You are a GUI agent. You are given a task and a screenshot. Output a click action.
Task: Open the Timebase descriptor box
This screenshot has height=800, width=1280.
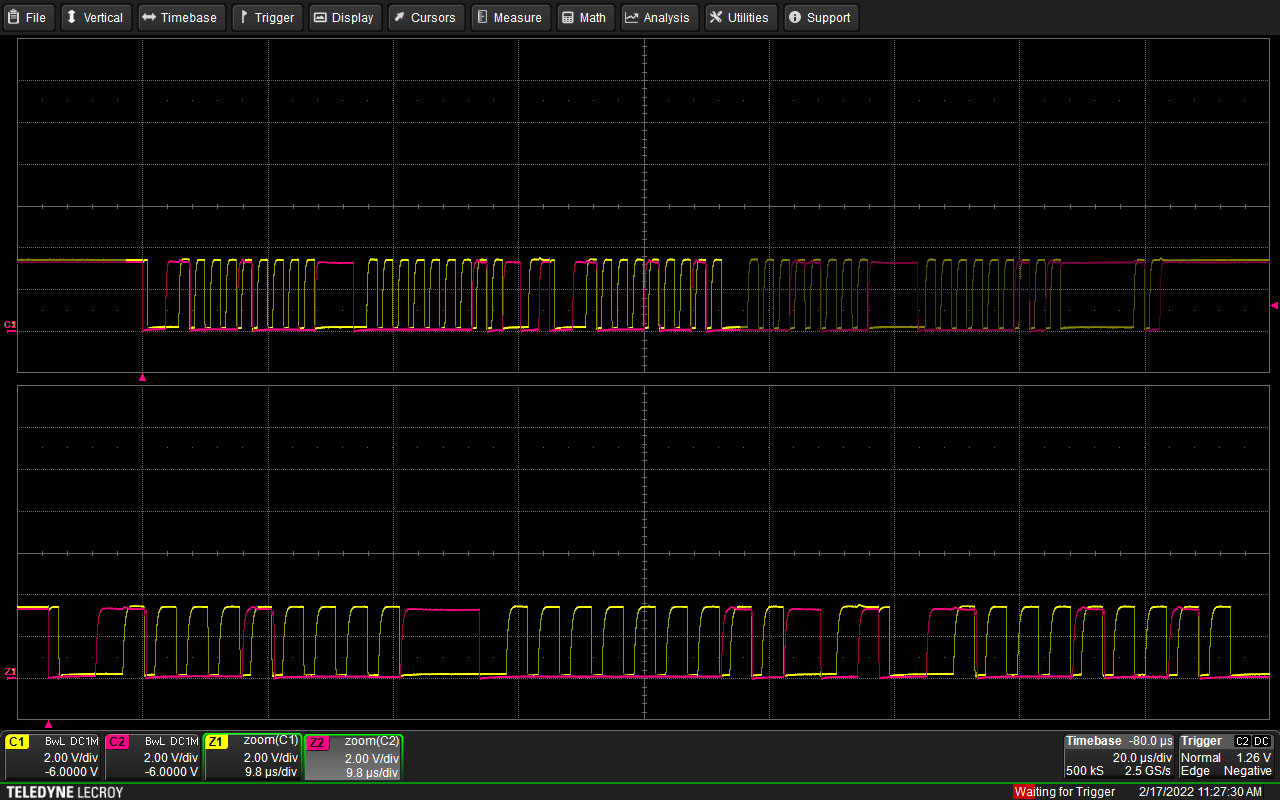tap(1118, 757)
